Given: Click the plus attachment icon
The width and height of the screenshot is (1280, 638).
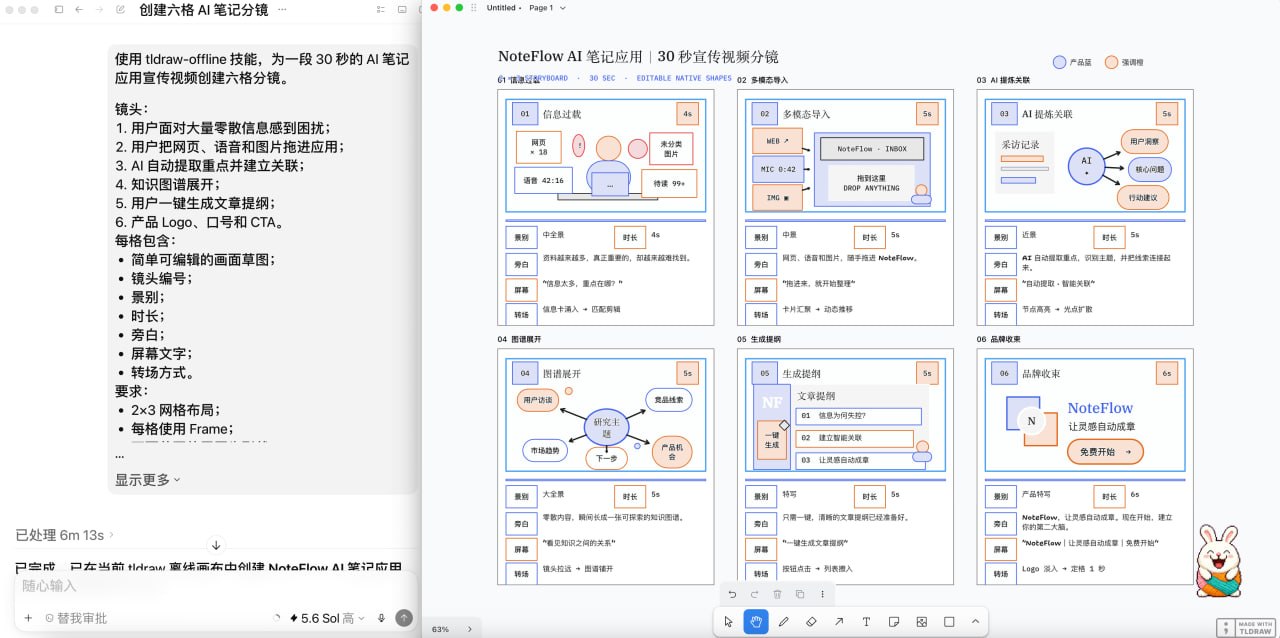Looking at the screenshot, I should (28, 618).
